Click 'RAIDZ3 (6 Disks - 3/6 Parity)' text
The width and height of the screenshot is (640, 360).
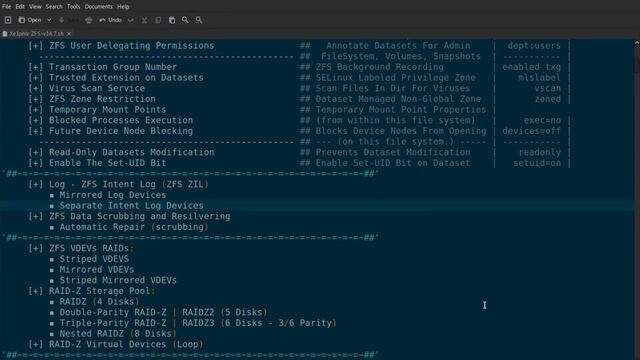click(x=260, y=322)
